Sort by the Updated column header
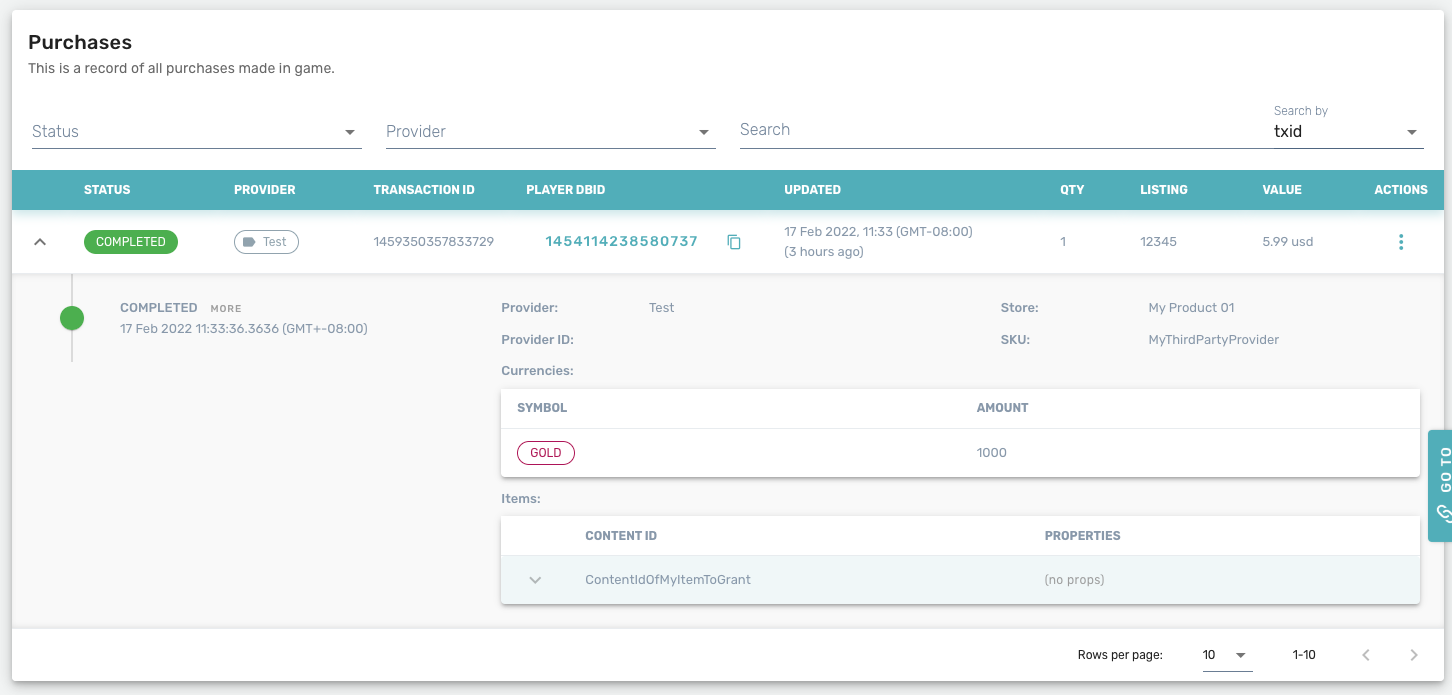Viewport: 1452px width, 695px height. click(x=812, y=190)
